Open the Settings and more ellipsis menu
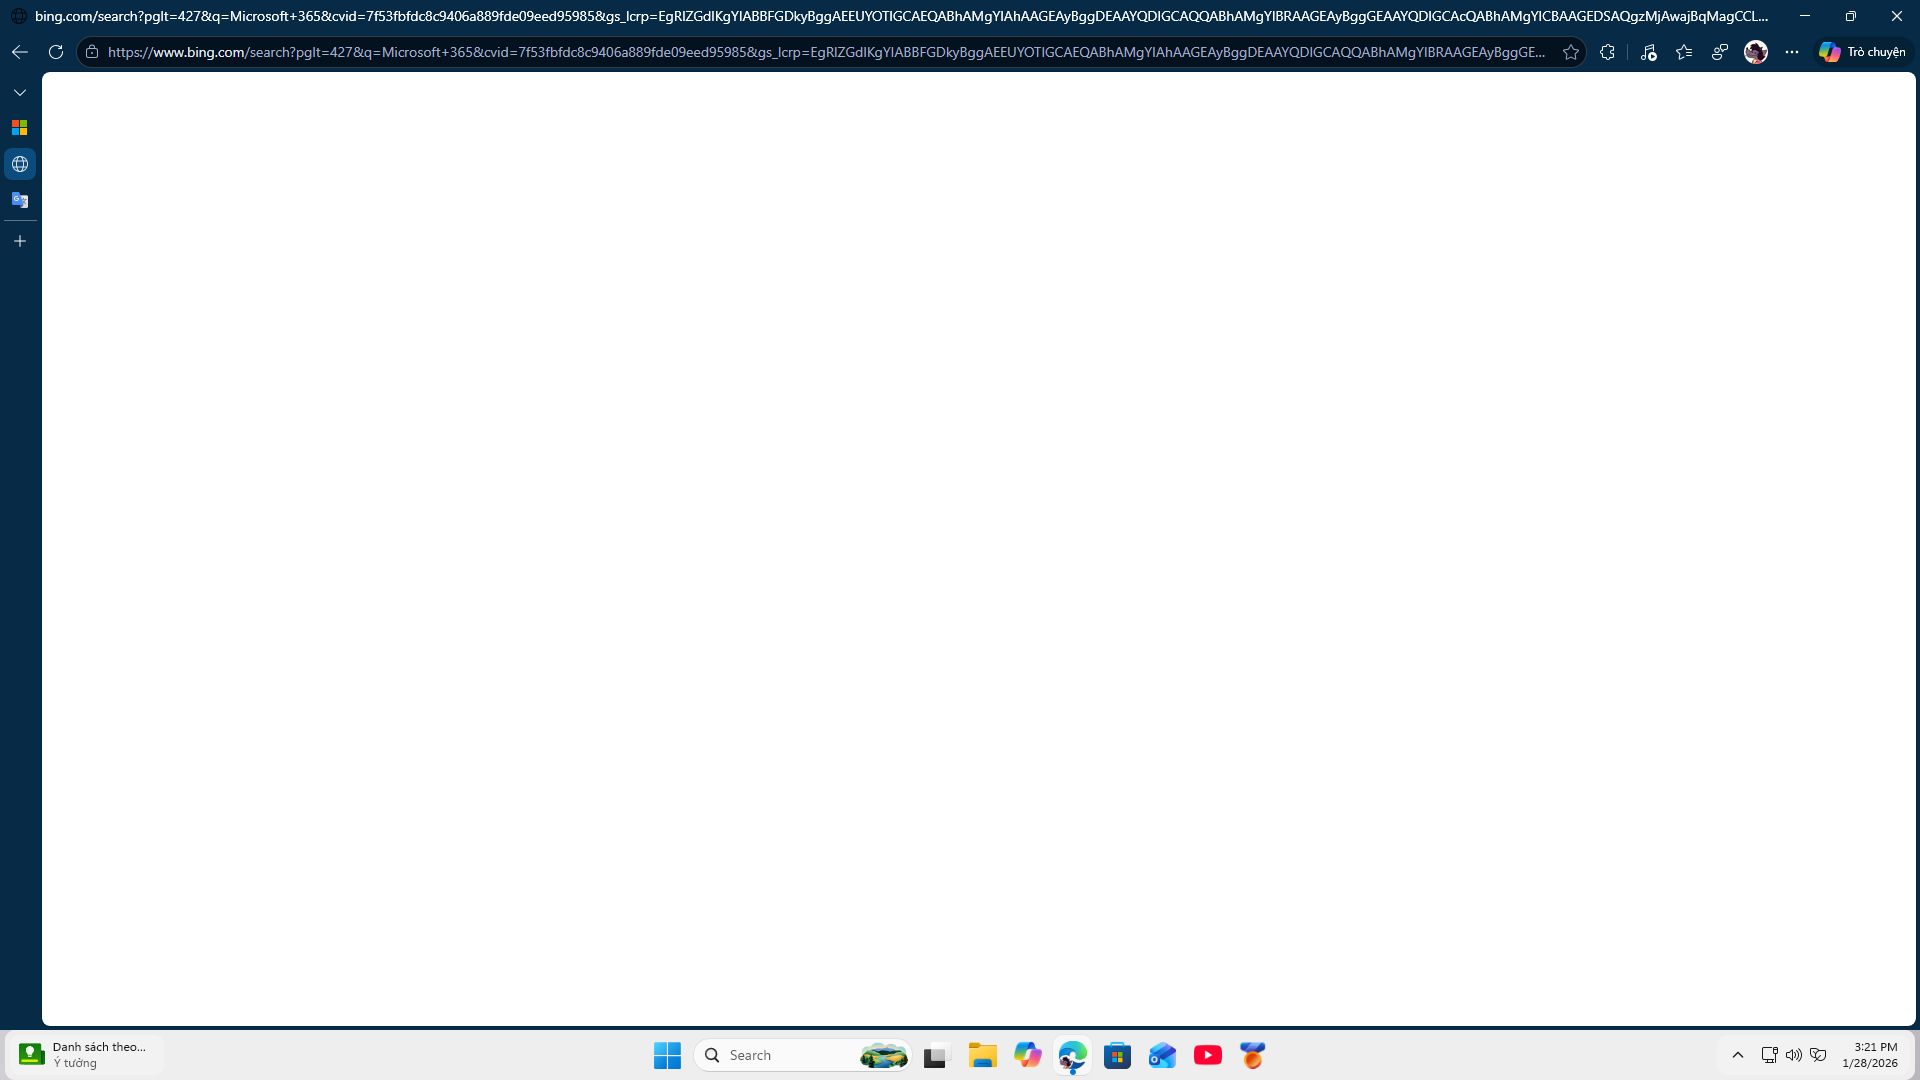The height and width of the screenshot is (1080, 1920). click(x=1791, y=52)
